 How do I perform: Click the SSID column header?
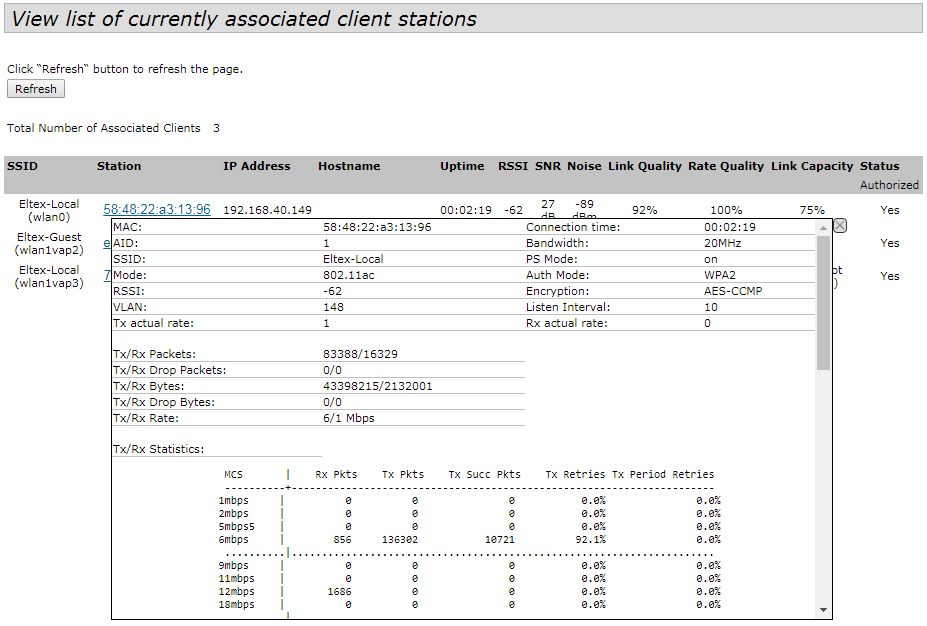click(x=22, y=166)
